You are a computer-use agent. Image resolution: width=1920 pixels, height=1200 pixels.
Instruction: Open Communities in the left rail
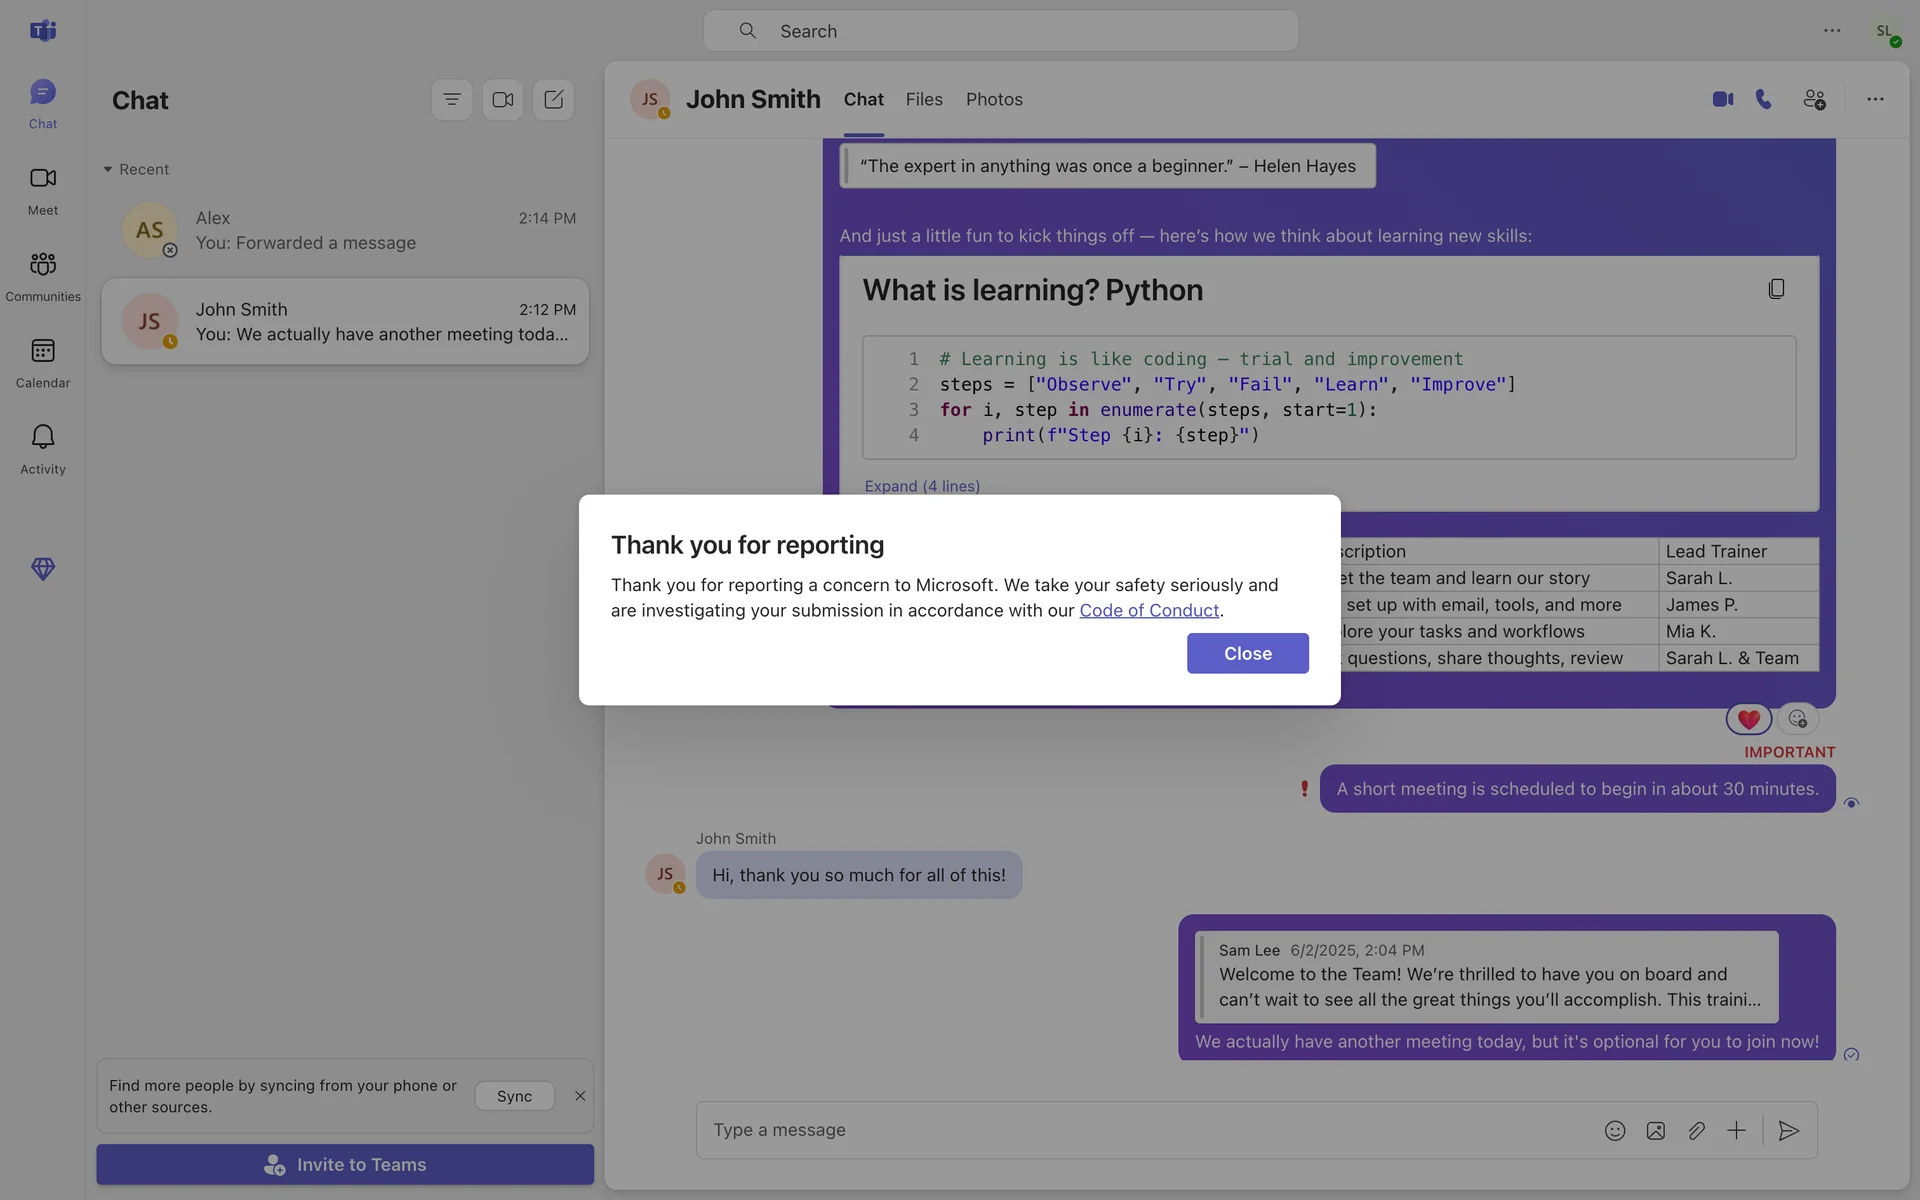click(x=43, y=275)
